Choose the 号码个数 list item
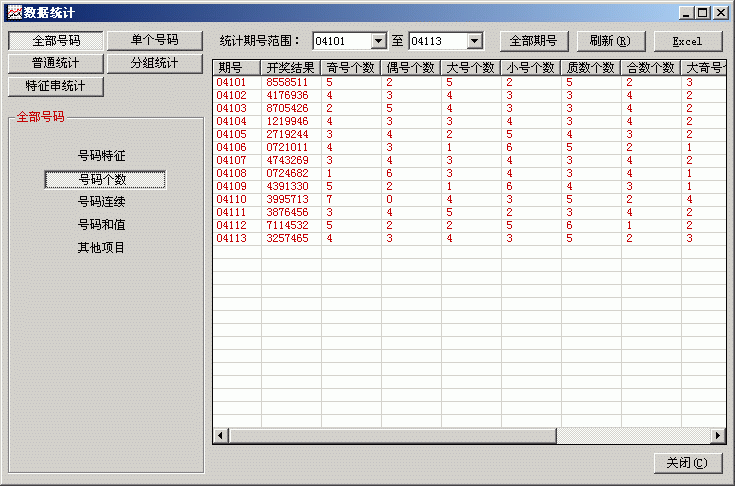 coord(104,179)
